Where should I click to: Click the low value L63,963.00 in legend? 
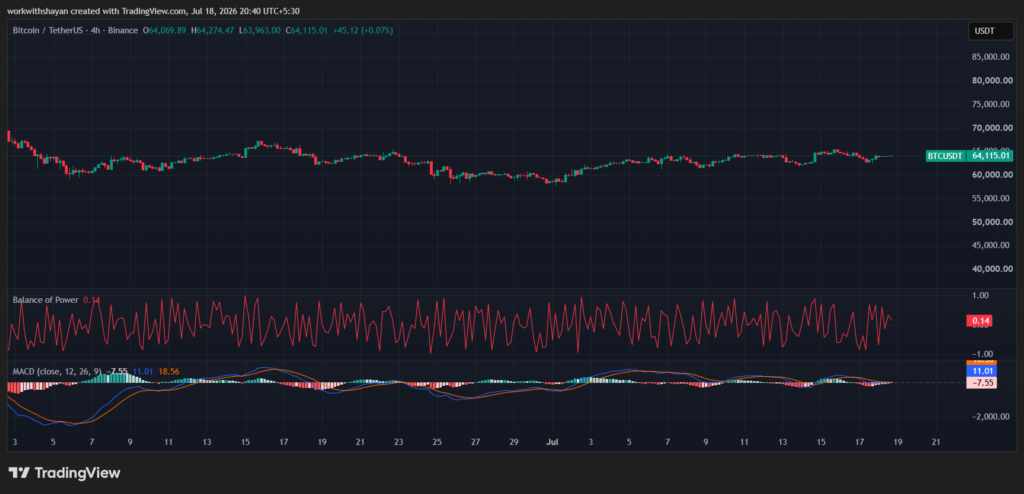coord(260,30)
